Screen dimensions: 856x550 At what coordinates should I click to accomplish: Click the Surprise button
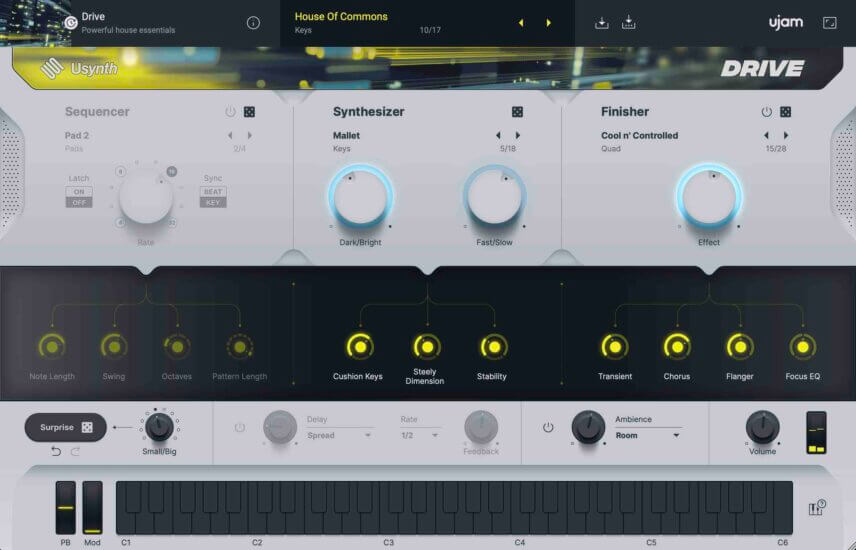pyautogui.click(x=66, y=427)
